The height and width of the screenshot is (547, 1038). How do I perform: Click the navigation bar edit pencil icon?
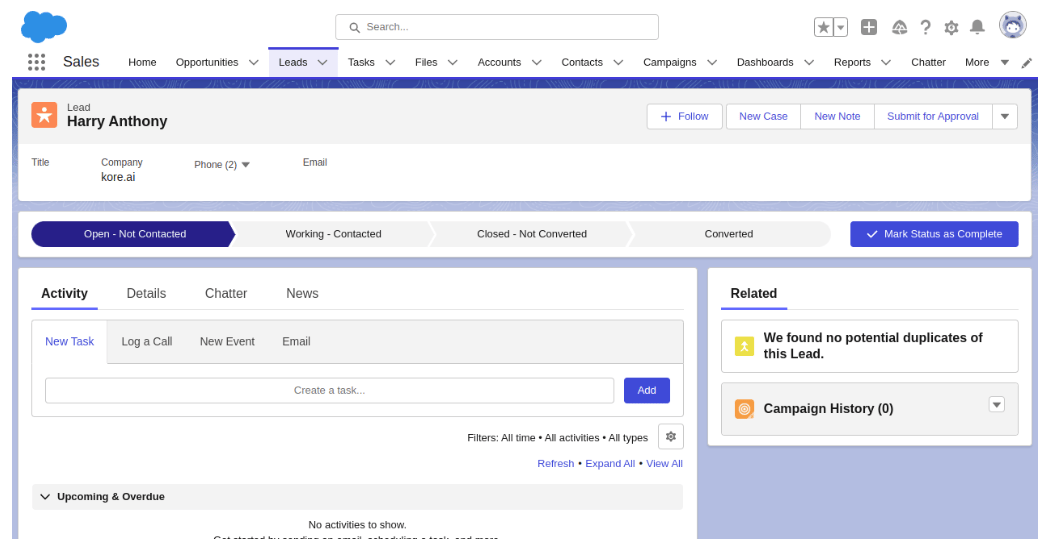tap(1027, 63)
